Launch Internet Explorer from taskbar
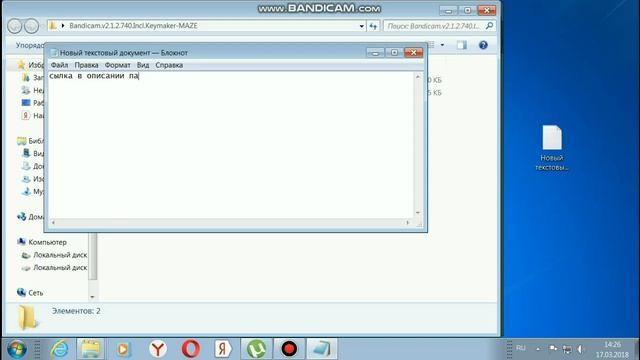Viewport: 640px width, 360px height. point(60,349)
